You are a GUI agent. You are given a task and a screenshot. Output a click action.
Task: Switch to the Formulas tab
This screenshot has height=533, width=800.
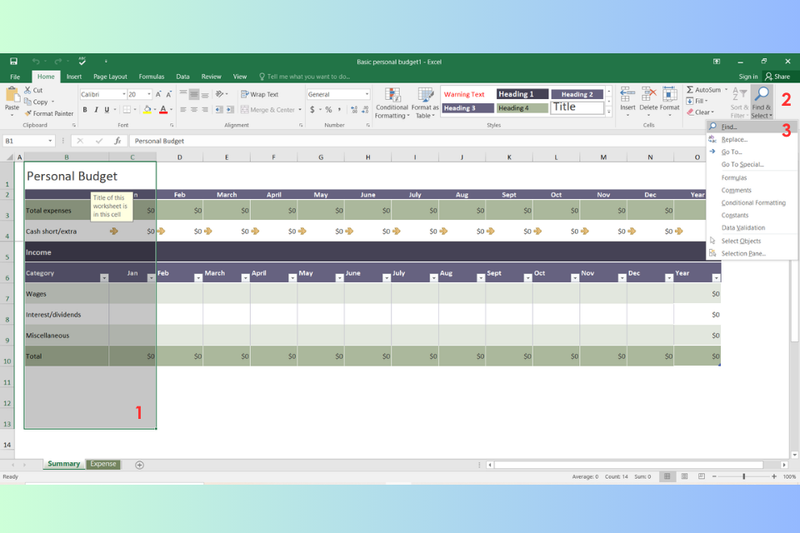point(152,77)
